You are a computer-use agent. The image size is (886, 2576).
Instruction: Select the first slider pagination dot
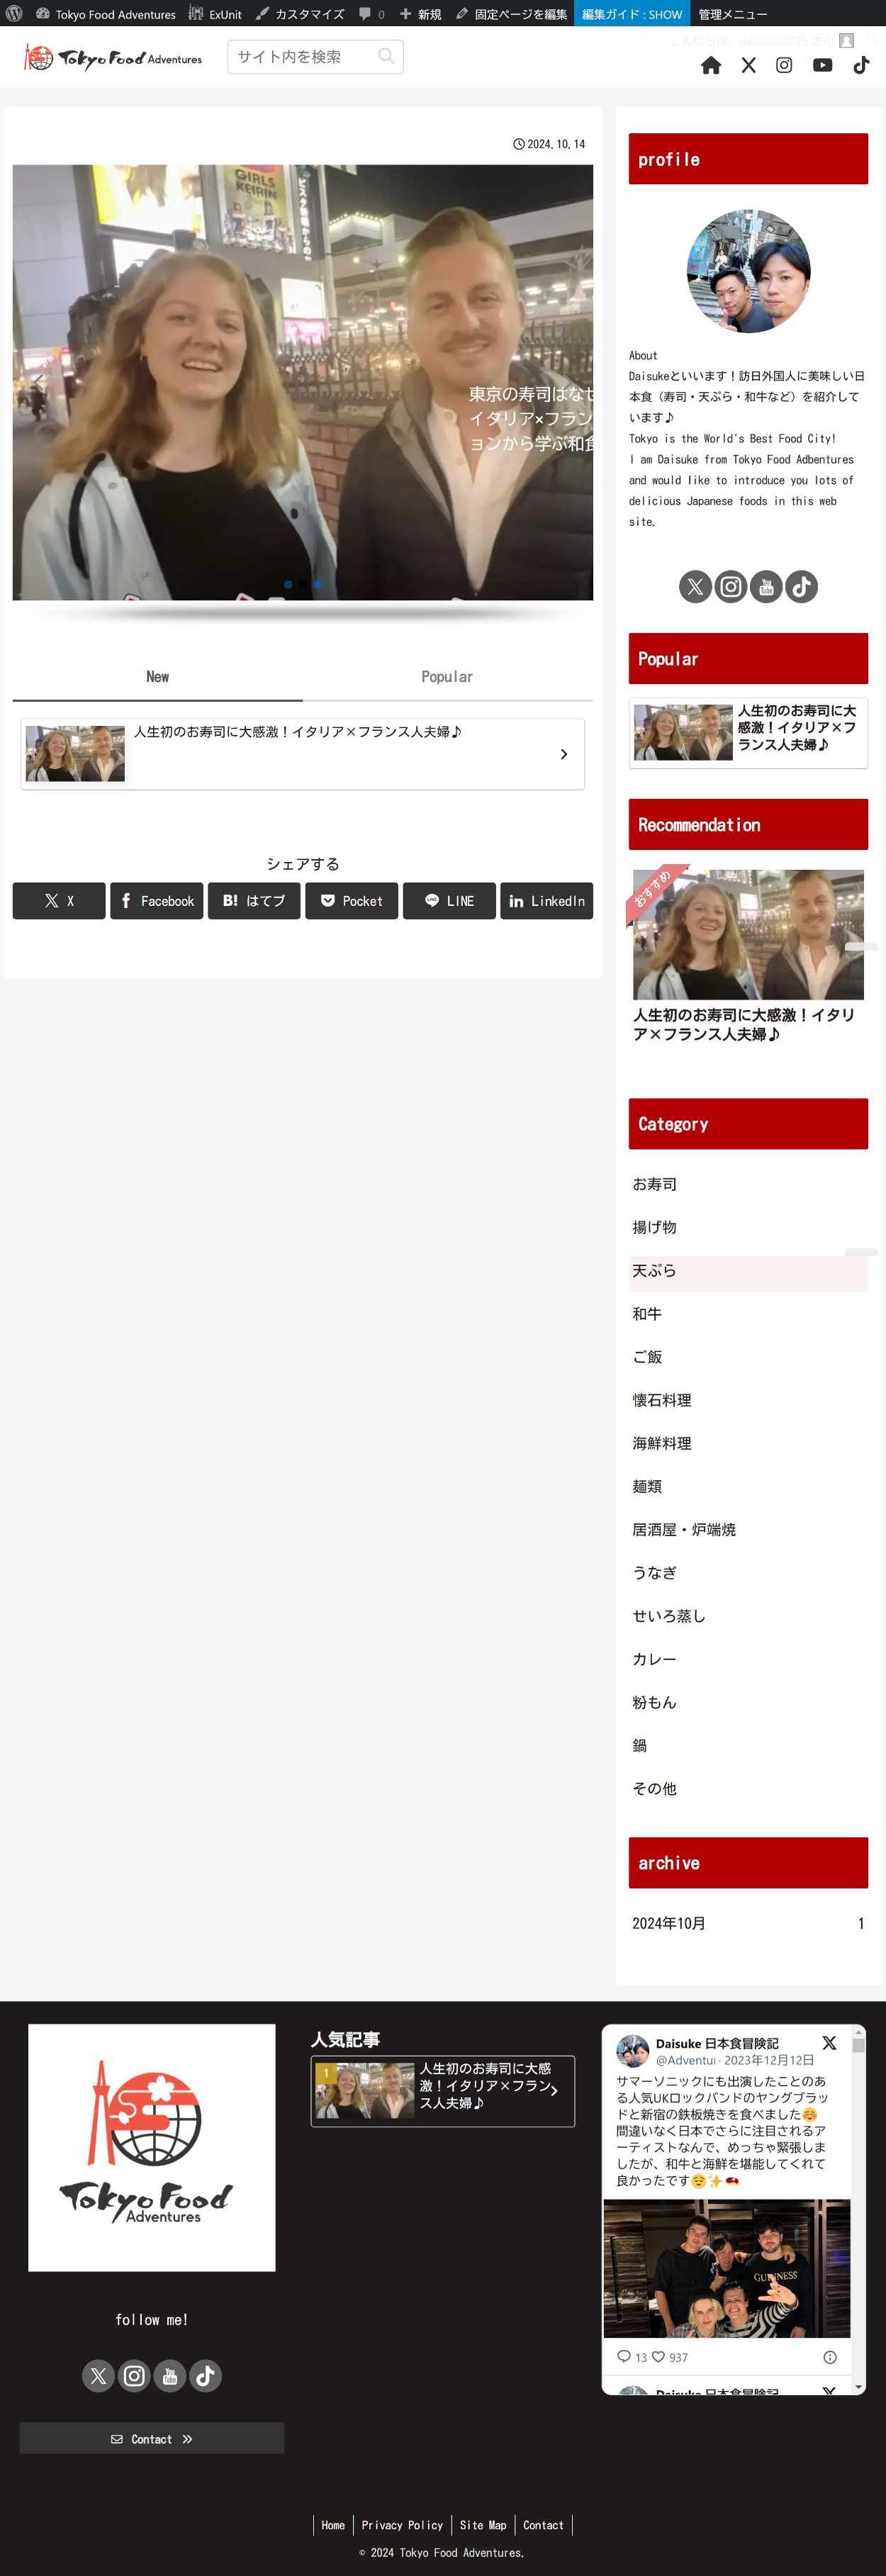(288, 584)
